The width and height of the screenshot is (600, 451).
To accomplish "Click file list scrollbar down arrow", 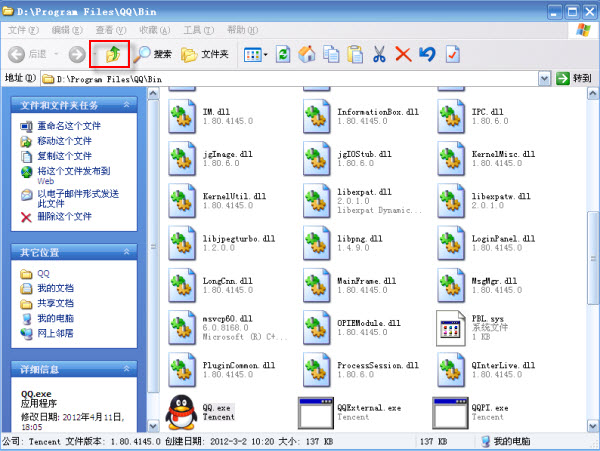I will click(x=593, y=426).
